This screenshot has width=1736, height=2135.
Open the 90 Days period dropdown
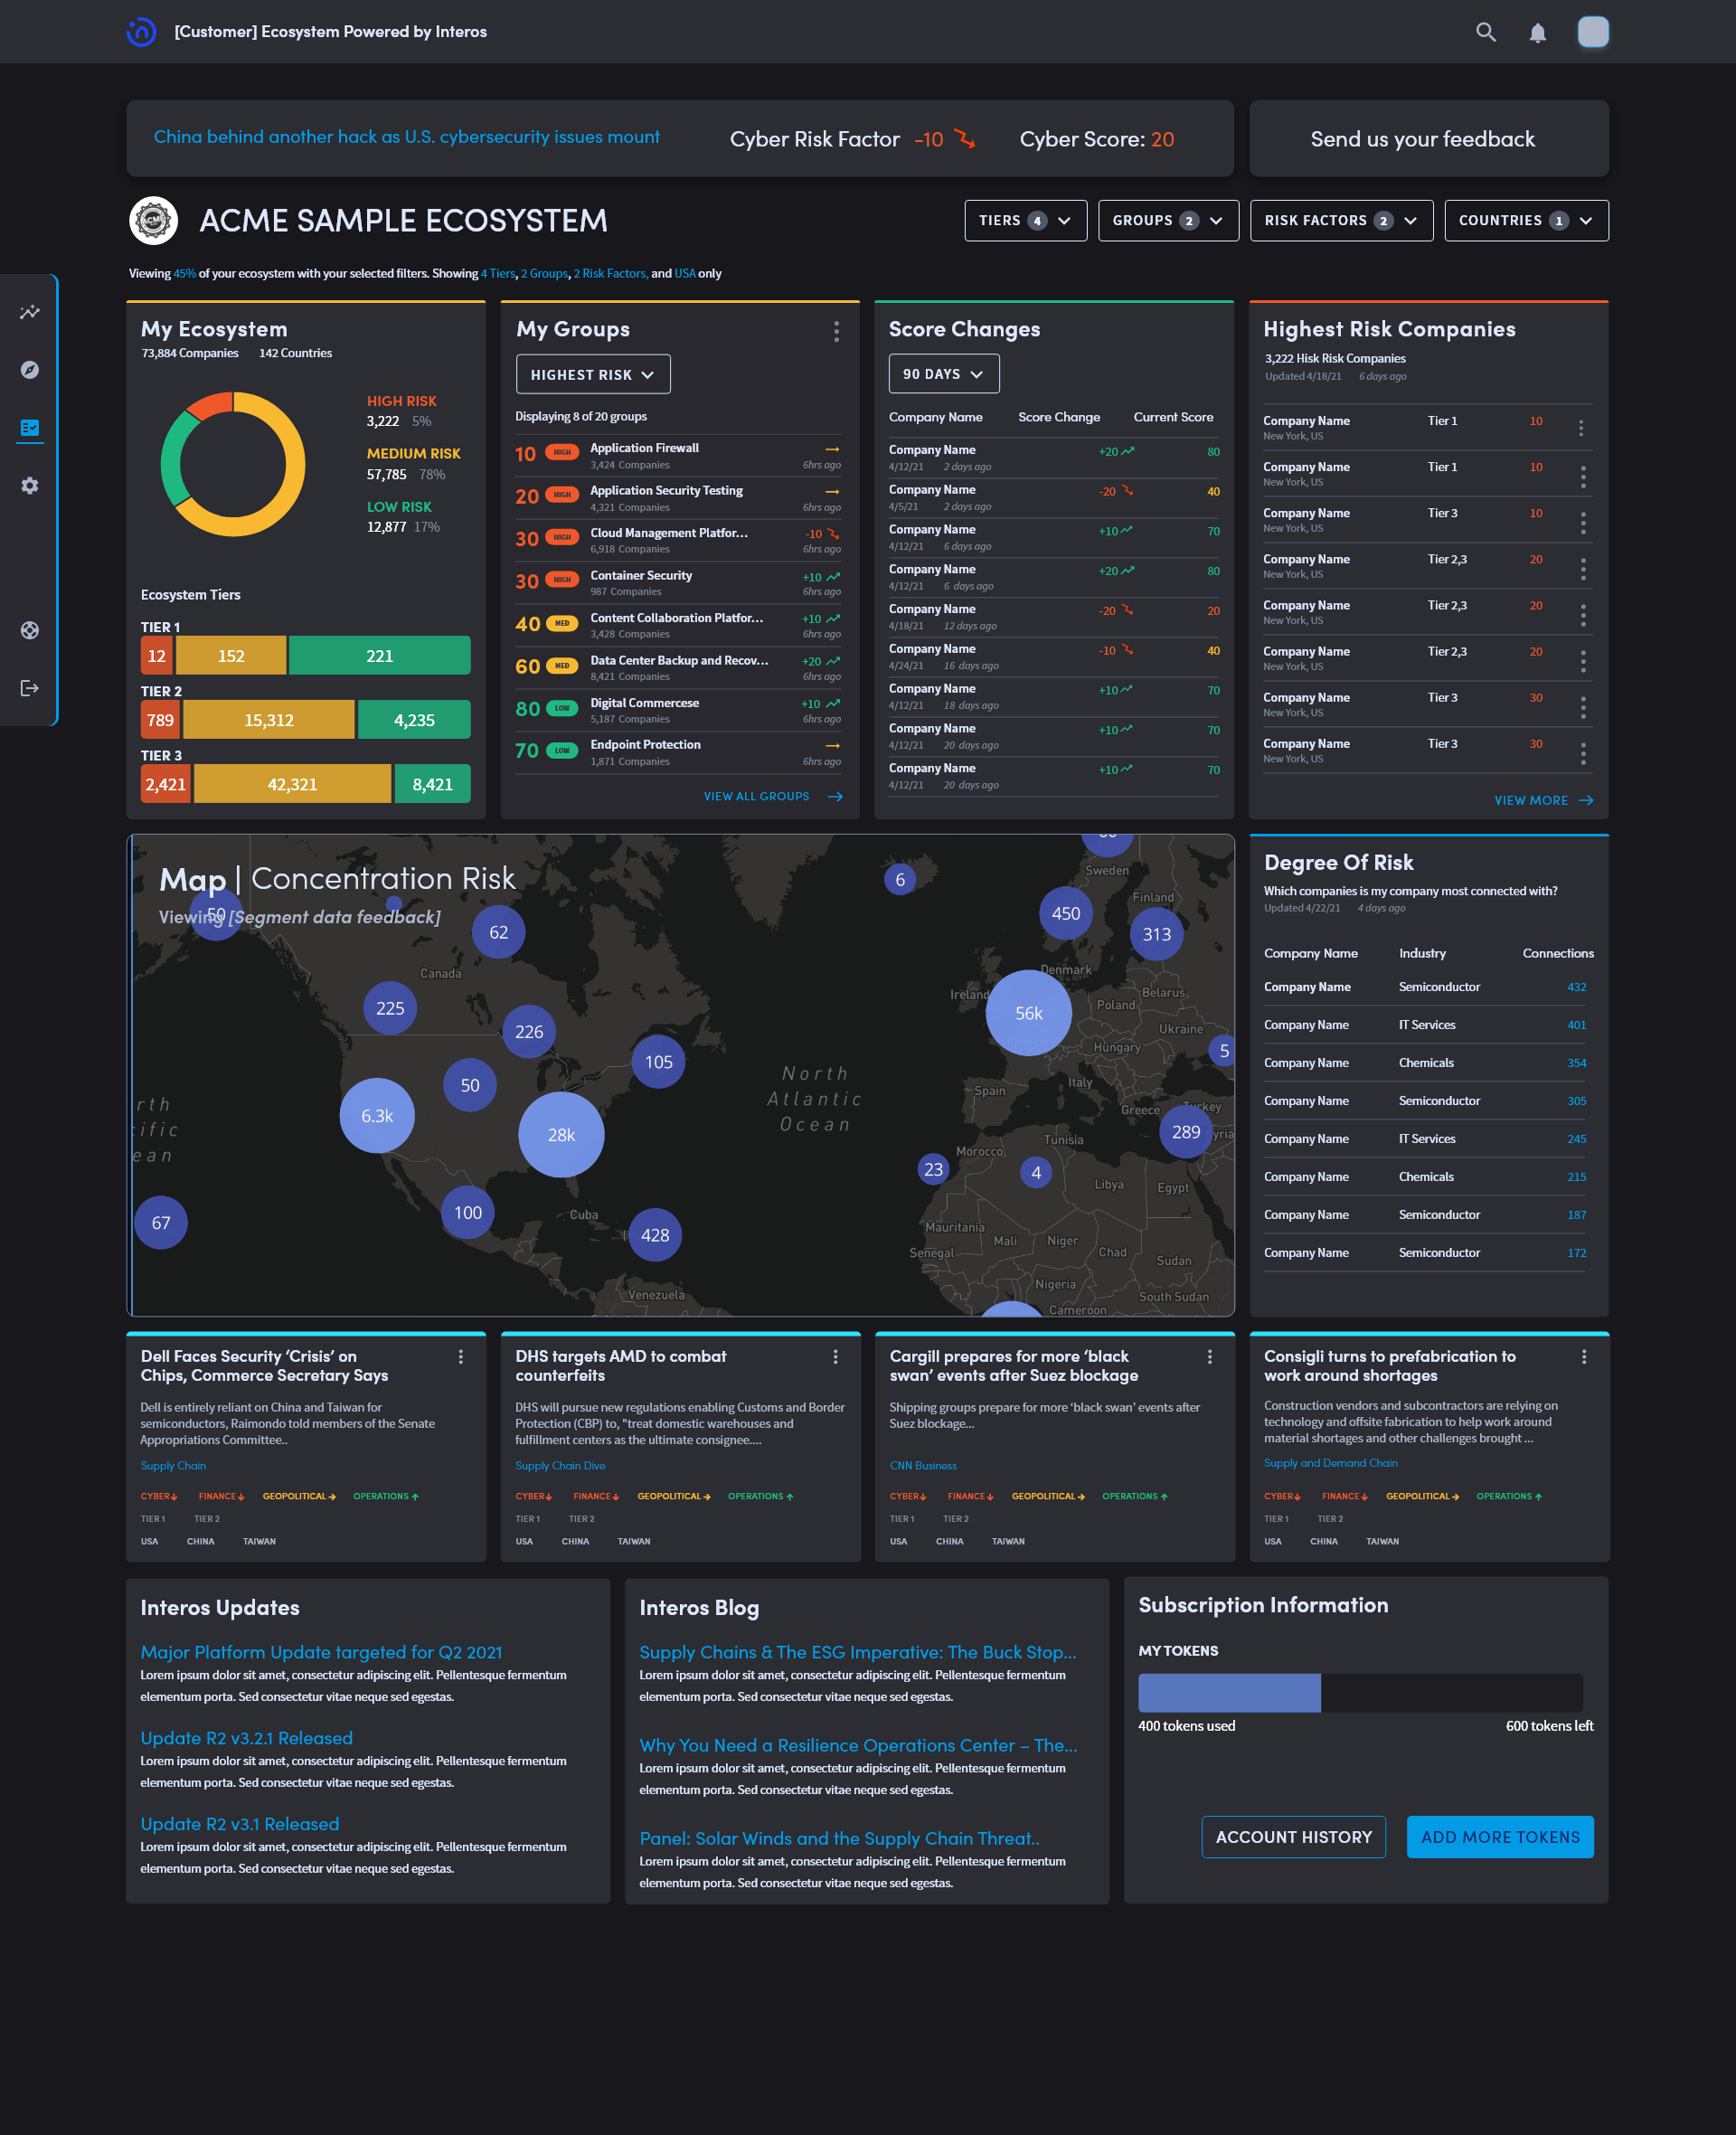pos(943,374)
